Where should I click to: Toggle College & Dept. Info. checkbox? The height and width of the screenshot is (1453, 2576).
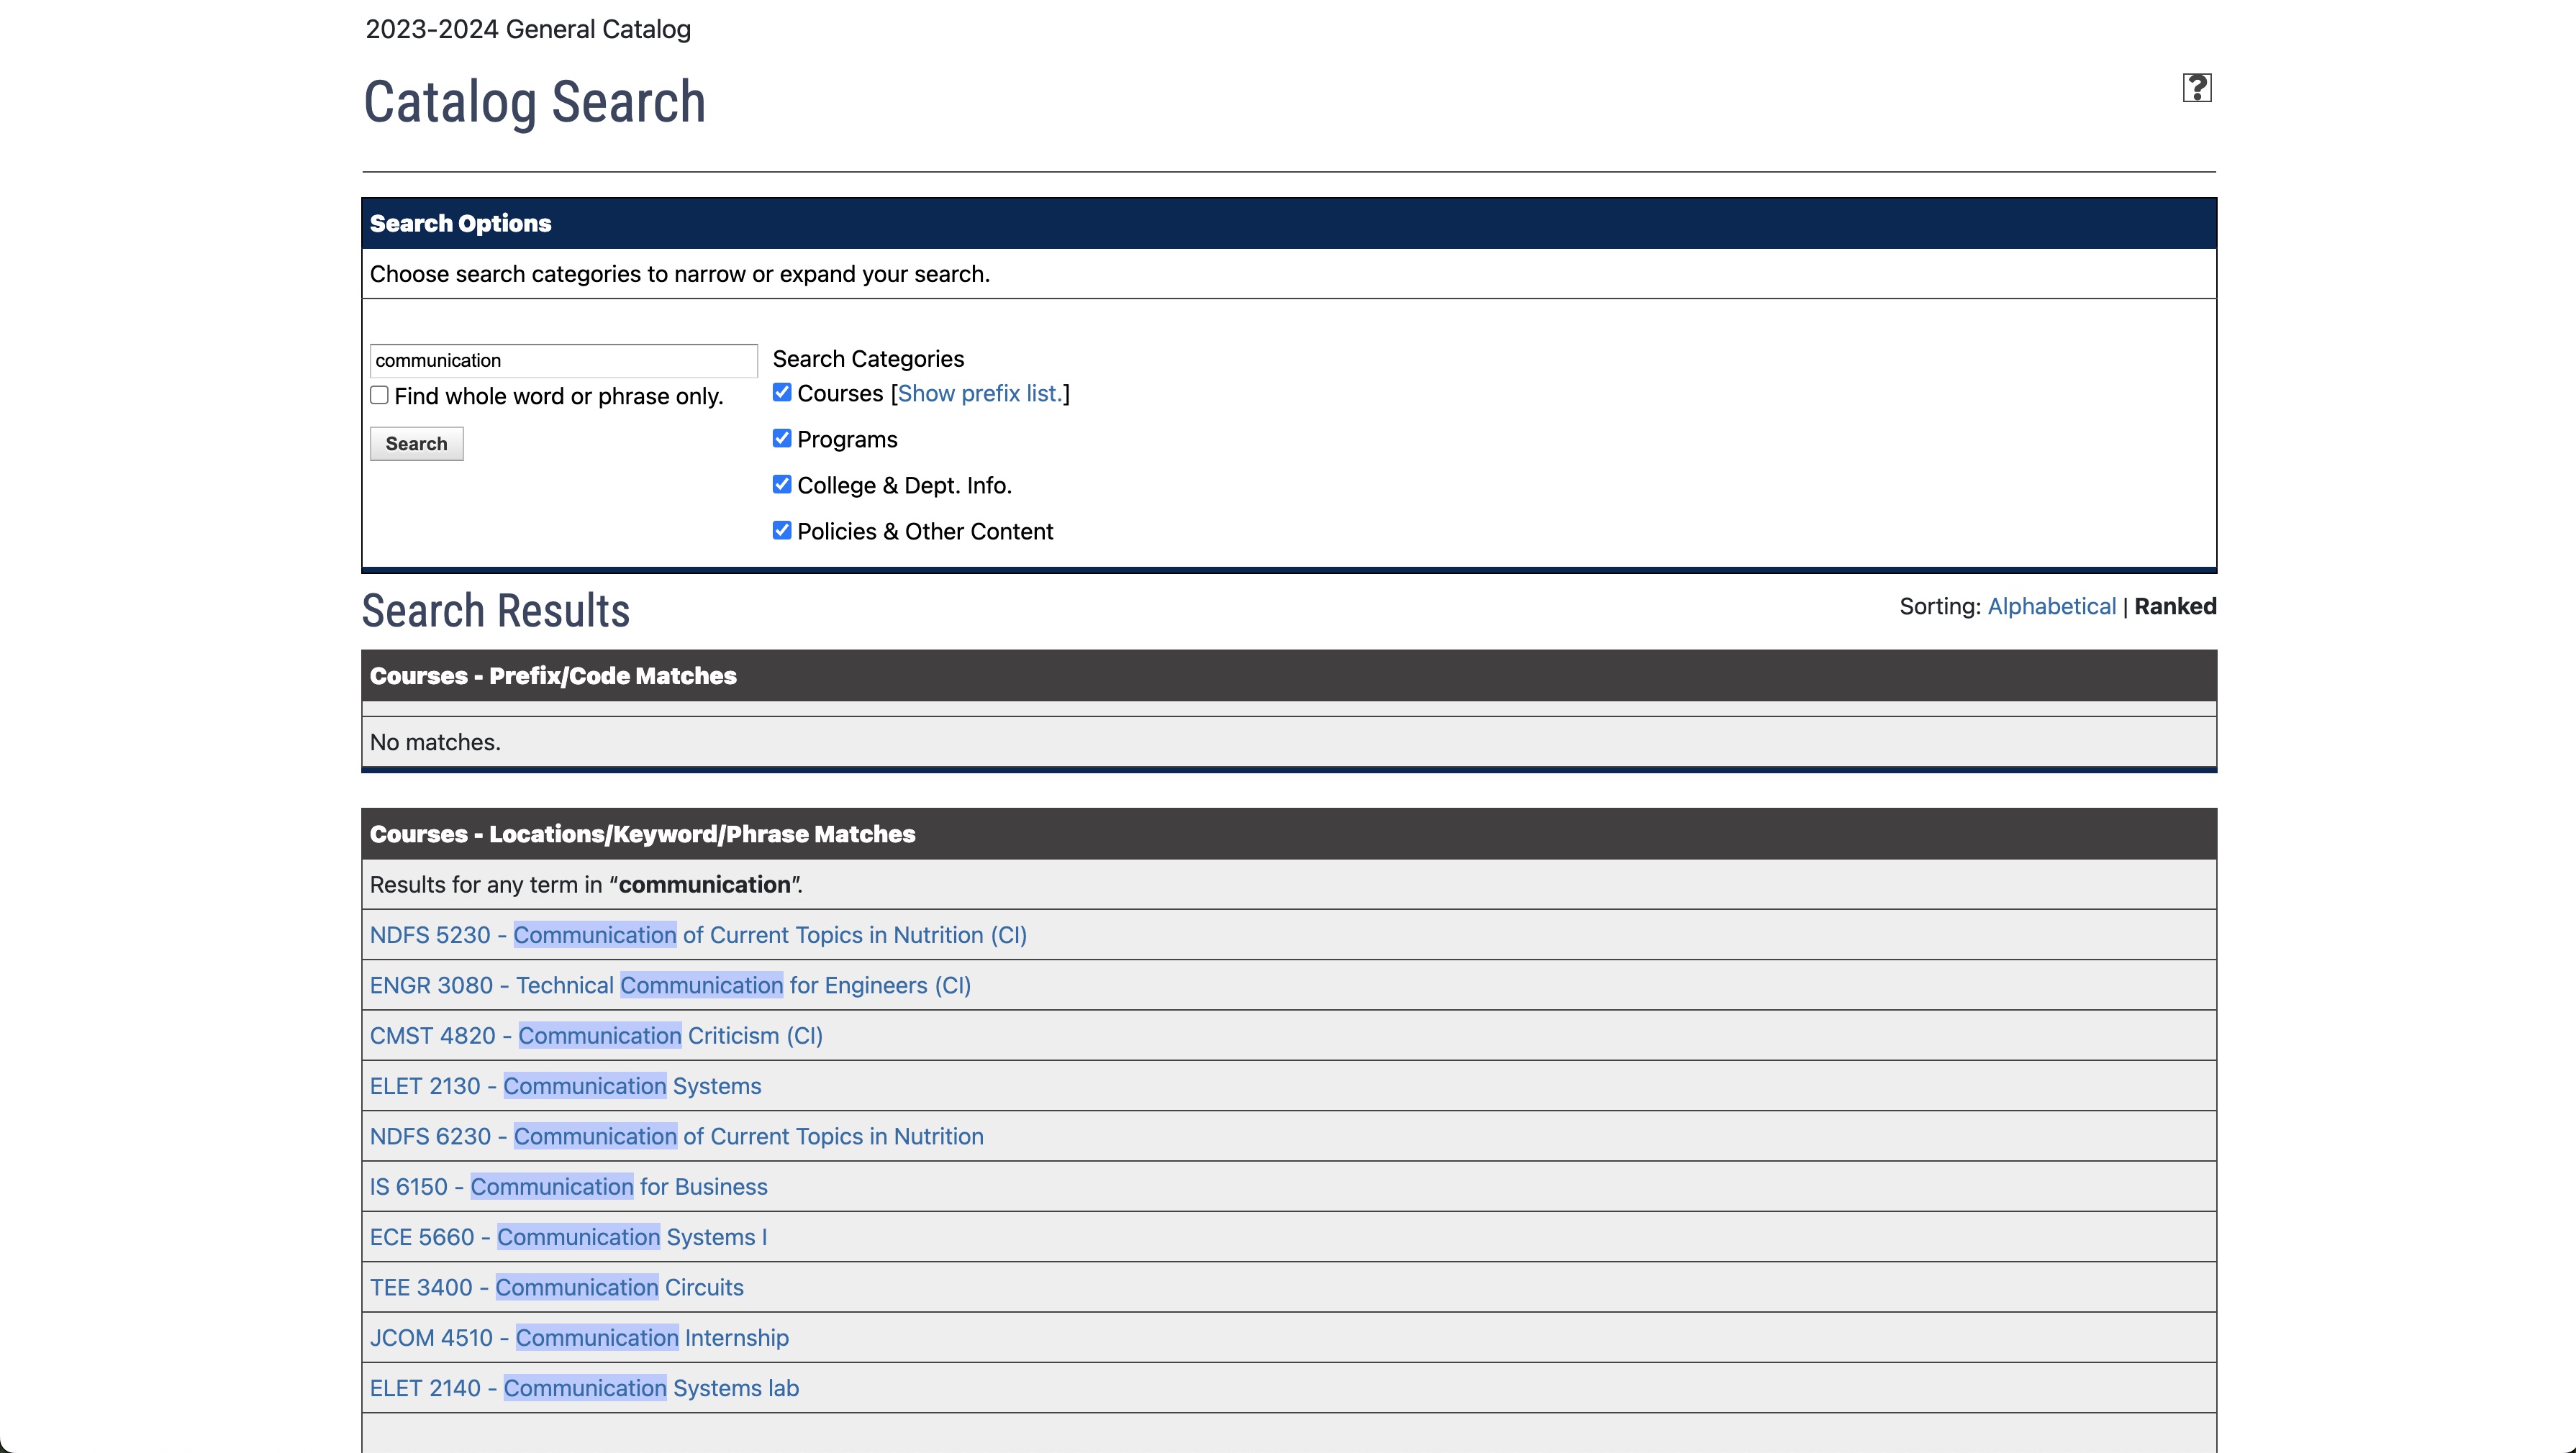point(782,484)
